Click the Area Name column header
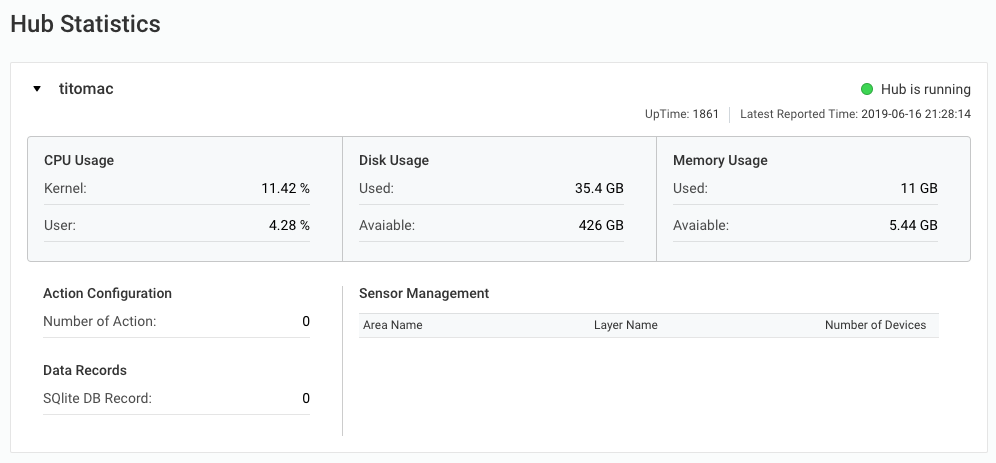 click(392, 325)
